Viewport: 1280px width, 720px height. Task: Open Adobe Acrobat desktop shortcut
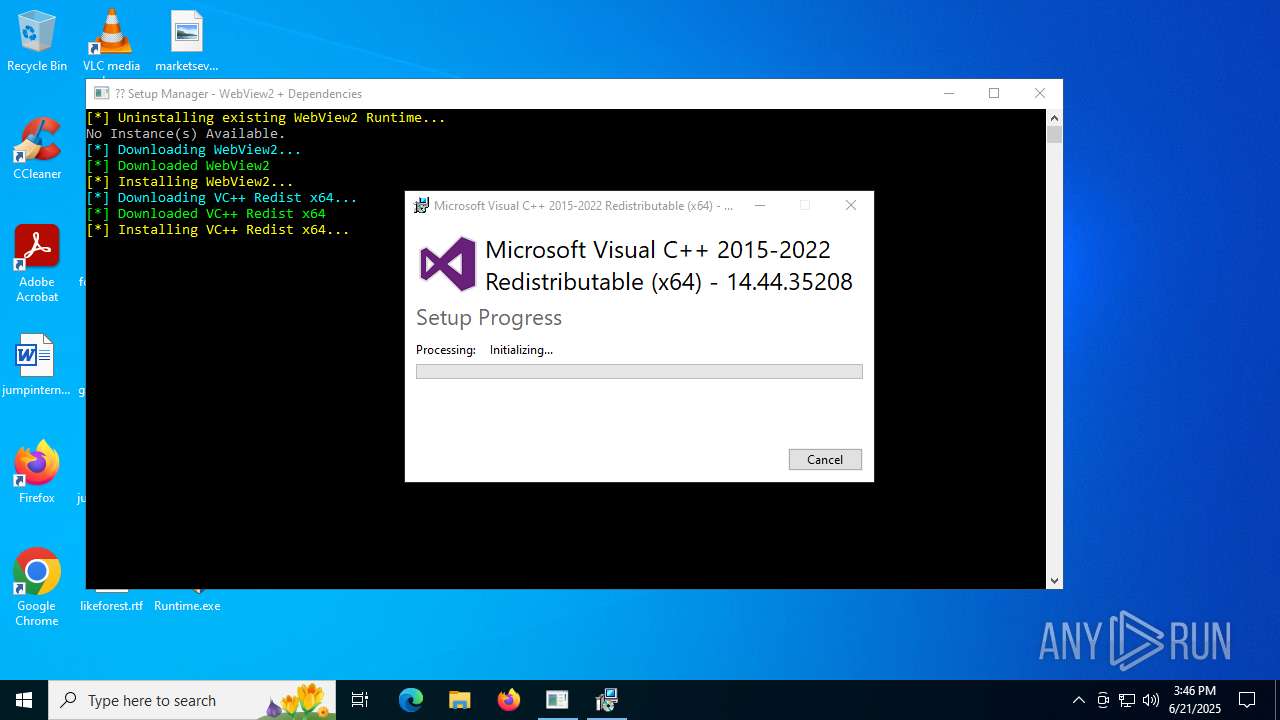[x=37, y=264]
